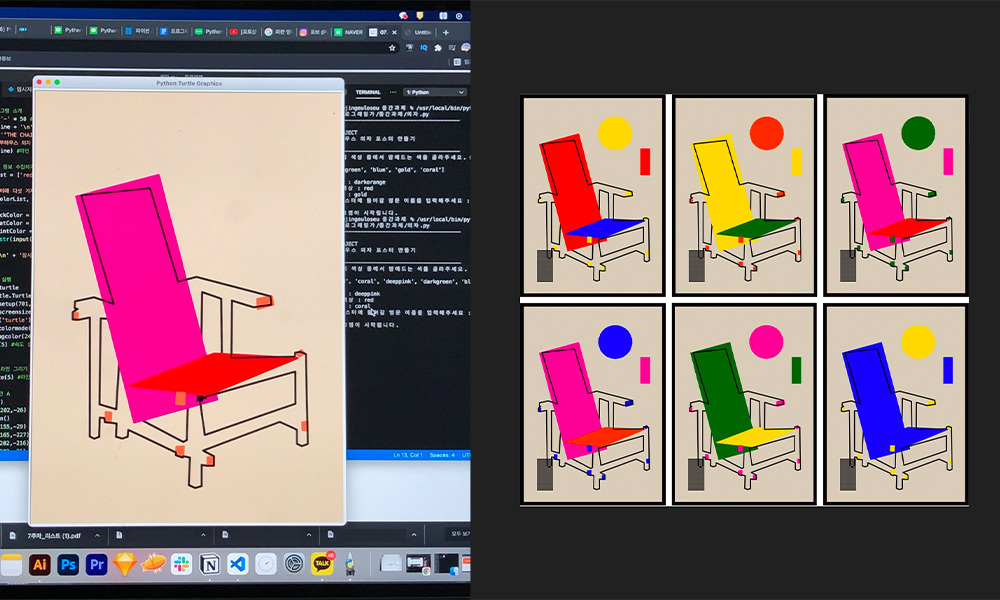Open the panel more actions ellipsis
The width and height of the screenshot is (1000, 600).
(x=393, y=92)
